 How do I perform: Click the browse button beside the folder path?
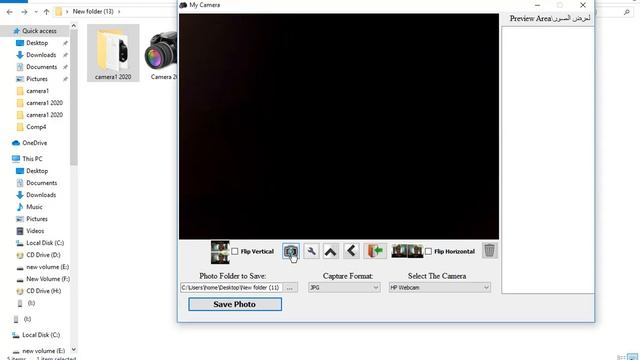click(290, 288)
